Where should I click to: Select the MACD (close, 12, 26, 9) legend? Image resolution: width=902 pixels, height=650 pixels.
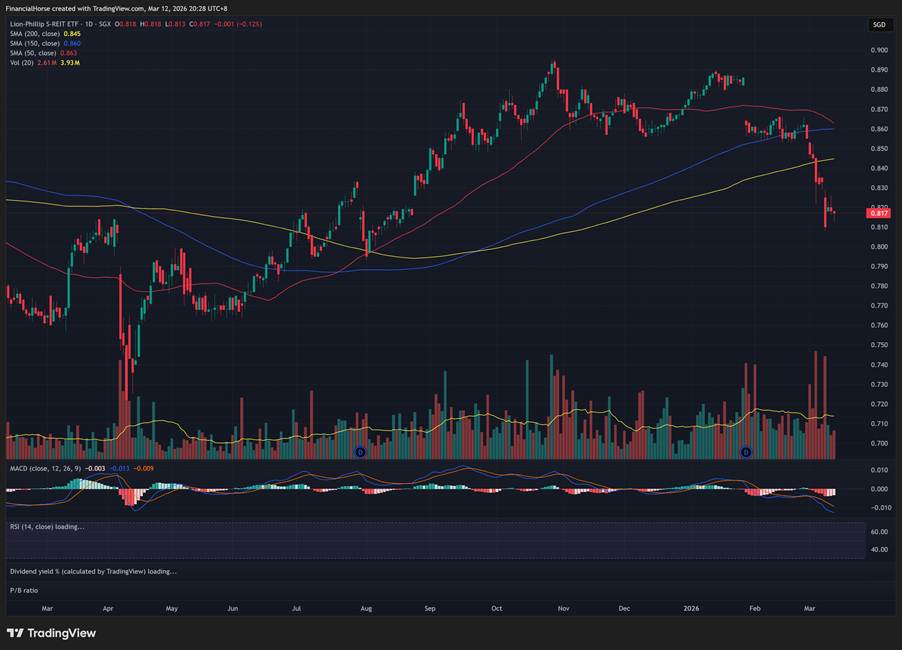pyautogui.click(x=43, y=468)
